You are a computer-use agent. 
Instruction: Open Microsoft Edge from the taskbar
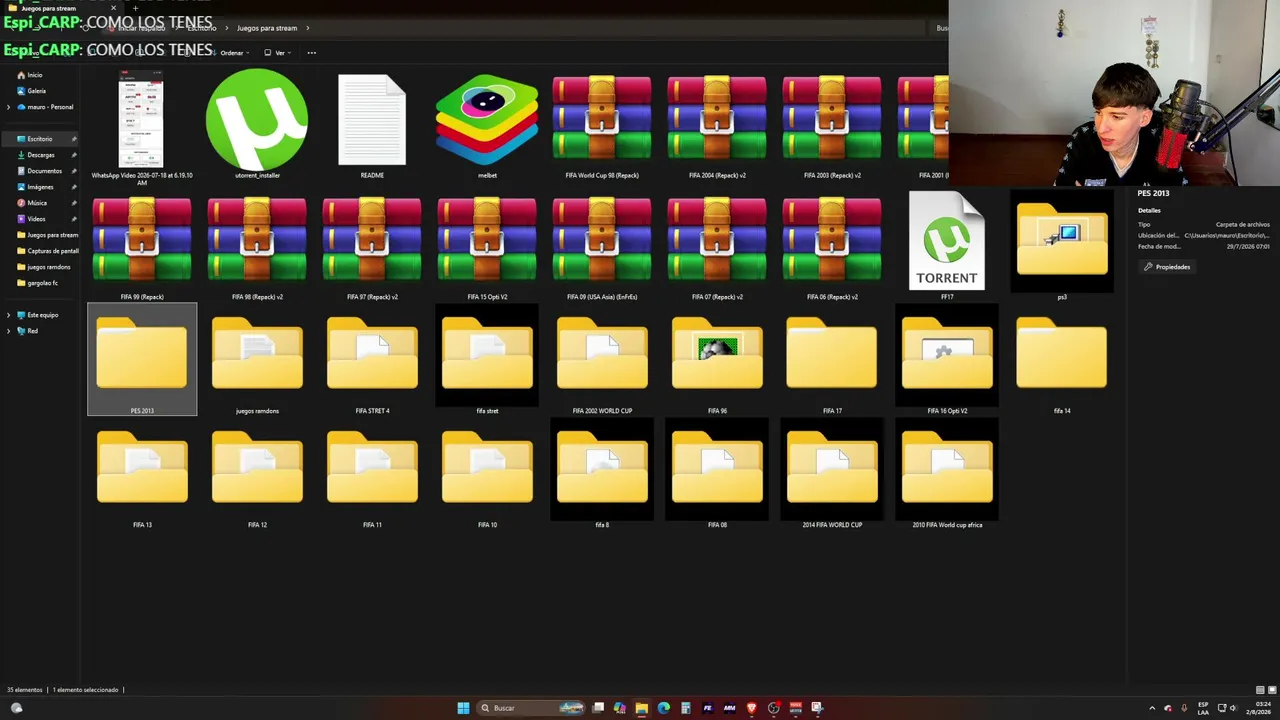[x=663, y=708]
